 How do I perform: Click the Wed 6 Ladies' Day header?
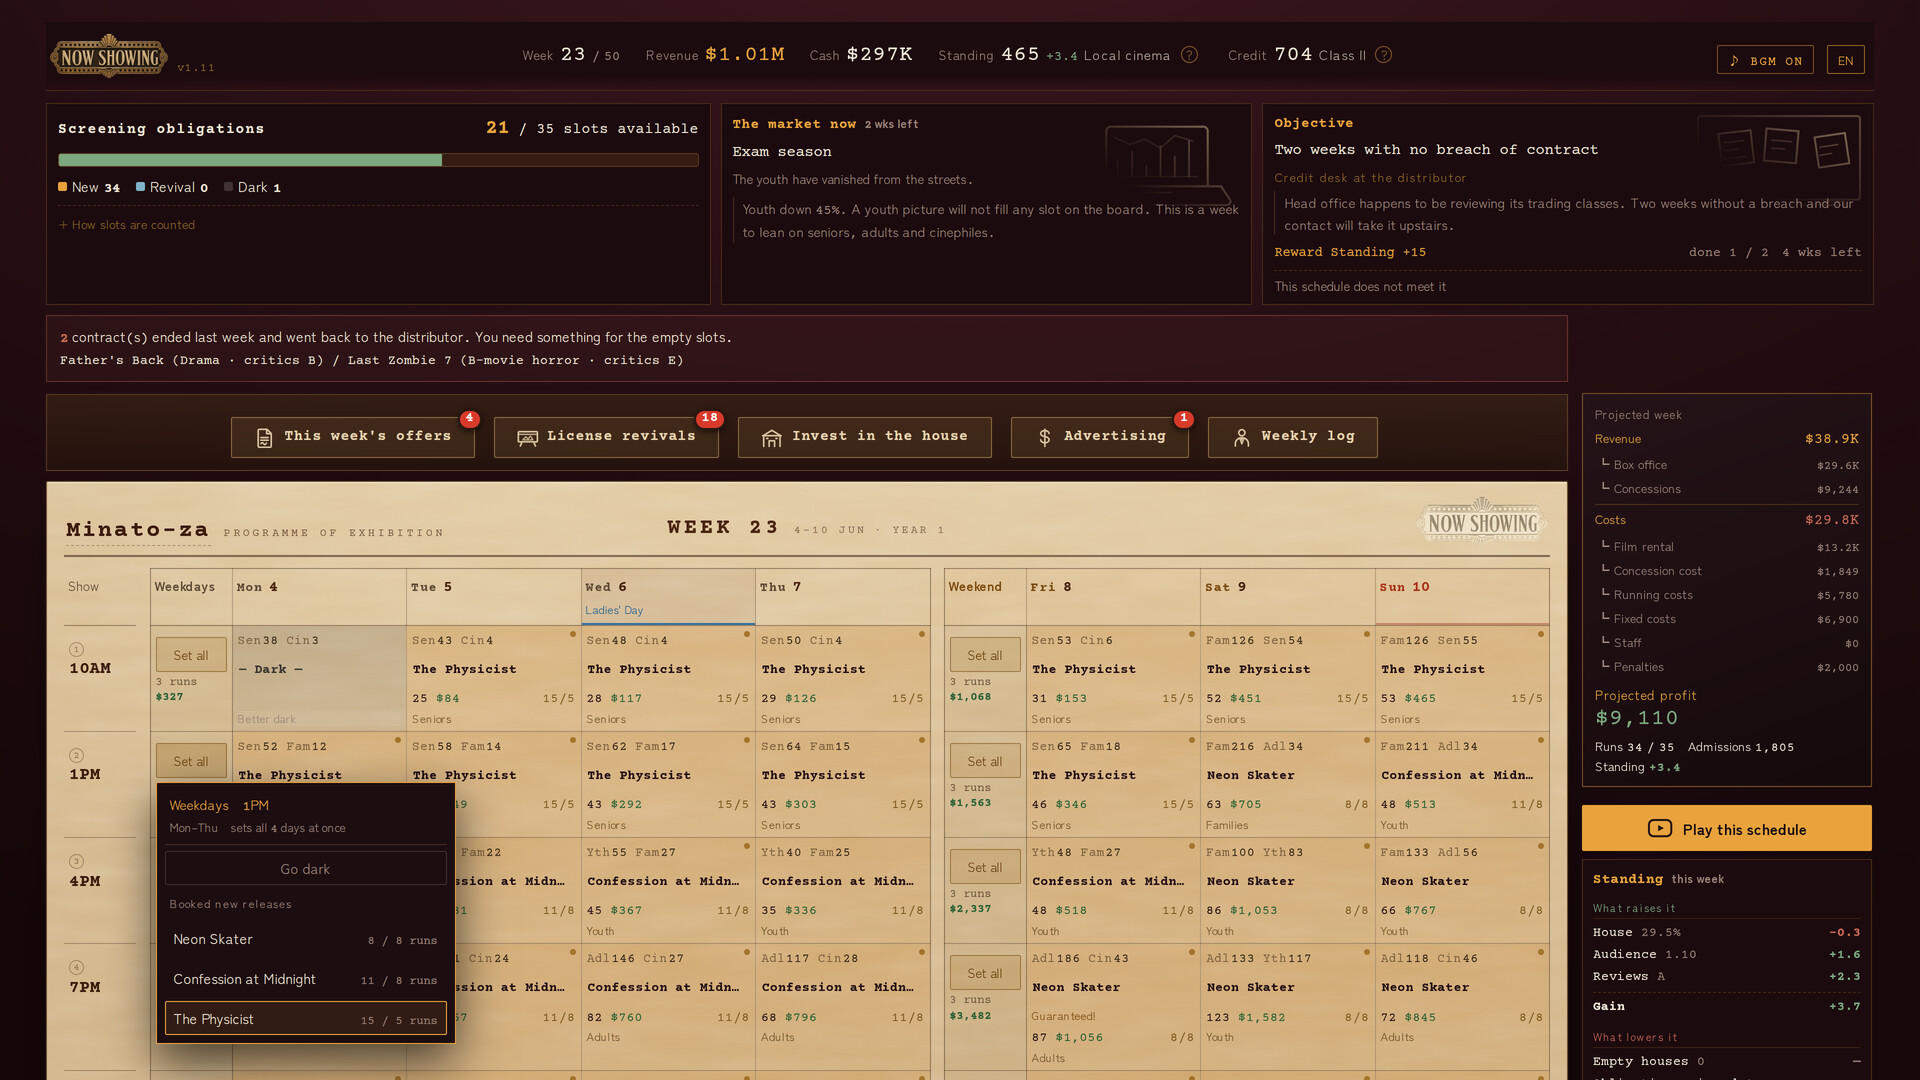668,597
